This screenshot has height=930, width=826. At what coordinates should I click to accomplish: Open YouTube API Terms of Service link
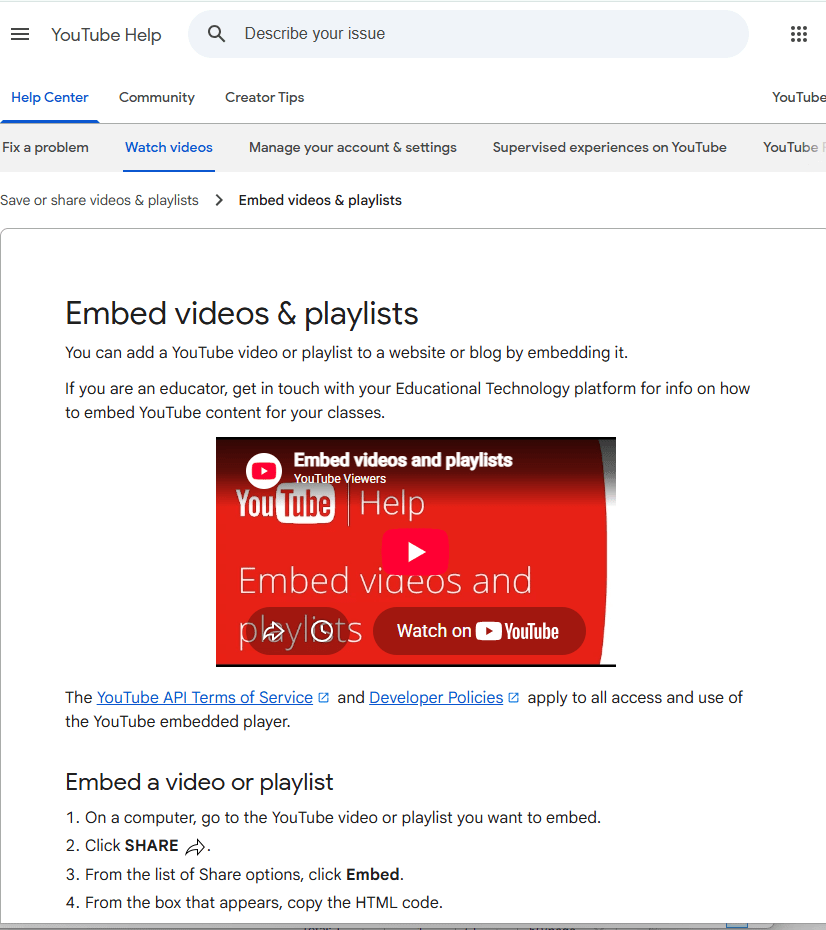pyautogui.click(x=205, y=698)
